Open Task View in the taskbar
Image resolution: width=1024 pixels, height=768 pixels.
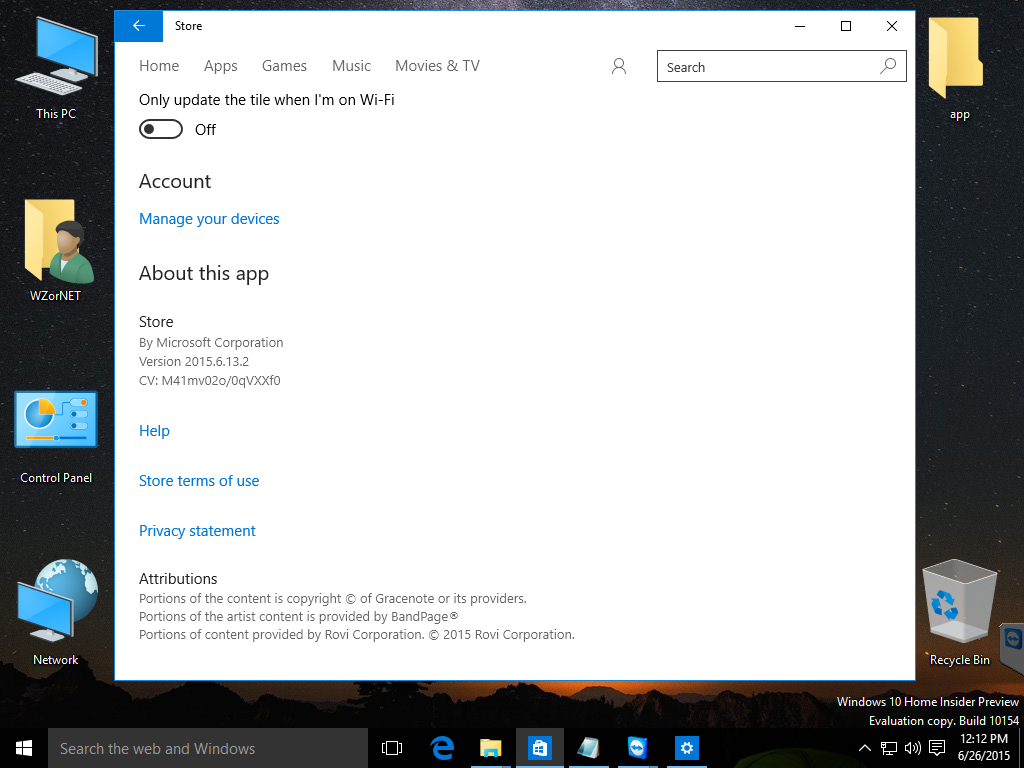click(392, 748)
